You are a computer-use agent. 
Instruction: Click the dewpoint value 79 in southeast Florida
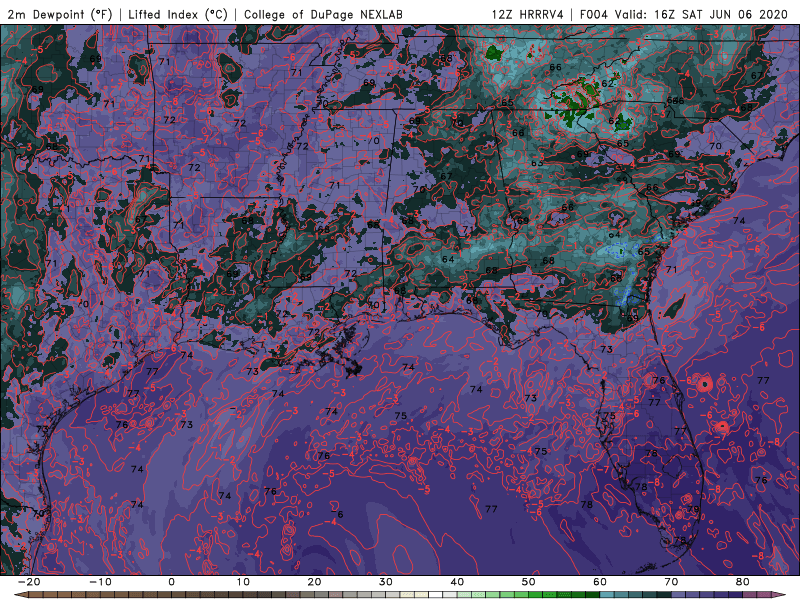point(692,509)
